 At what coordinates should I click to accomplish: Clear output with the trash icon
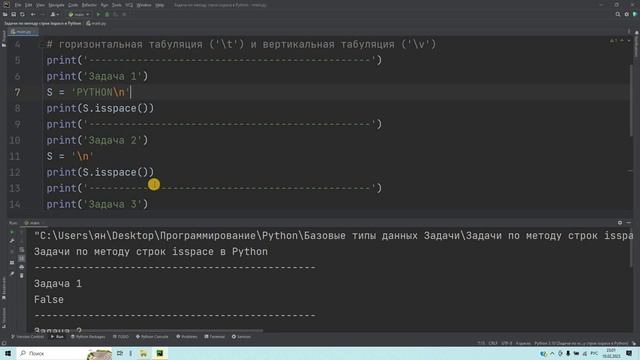(22, 276)
